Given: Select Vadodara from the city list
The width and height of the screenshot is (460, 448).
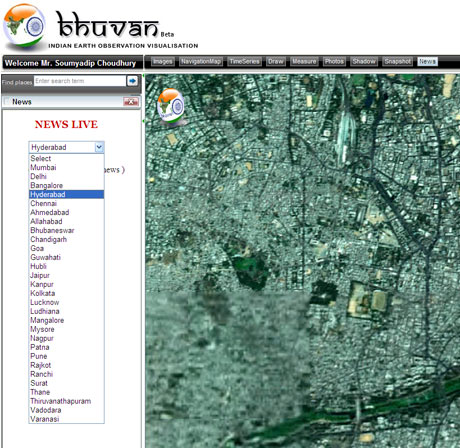Looking at the screenshot, I should click(67, 410).
